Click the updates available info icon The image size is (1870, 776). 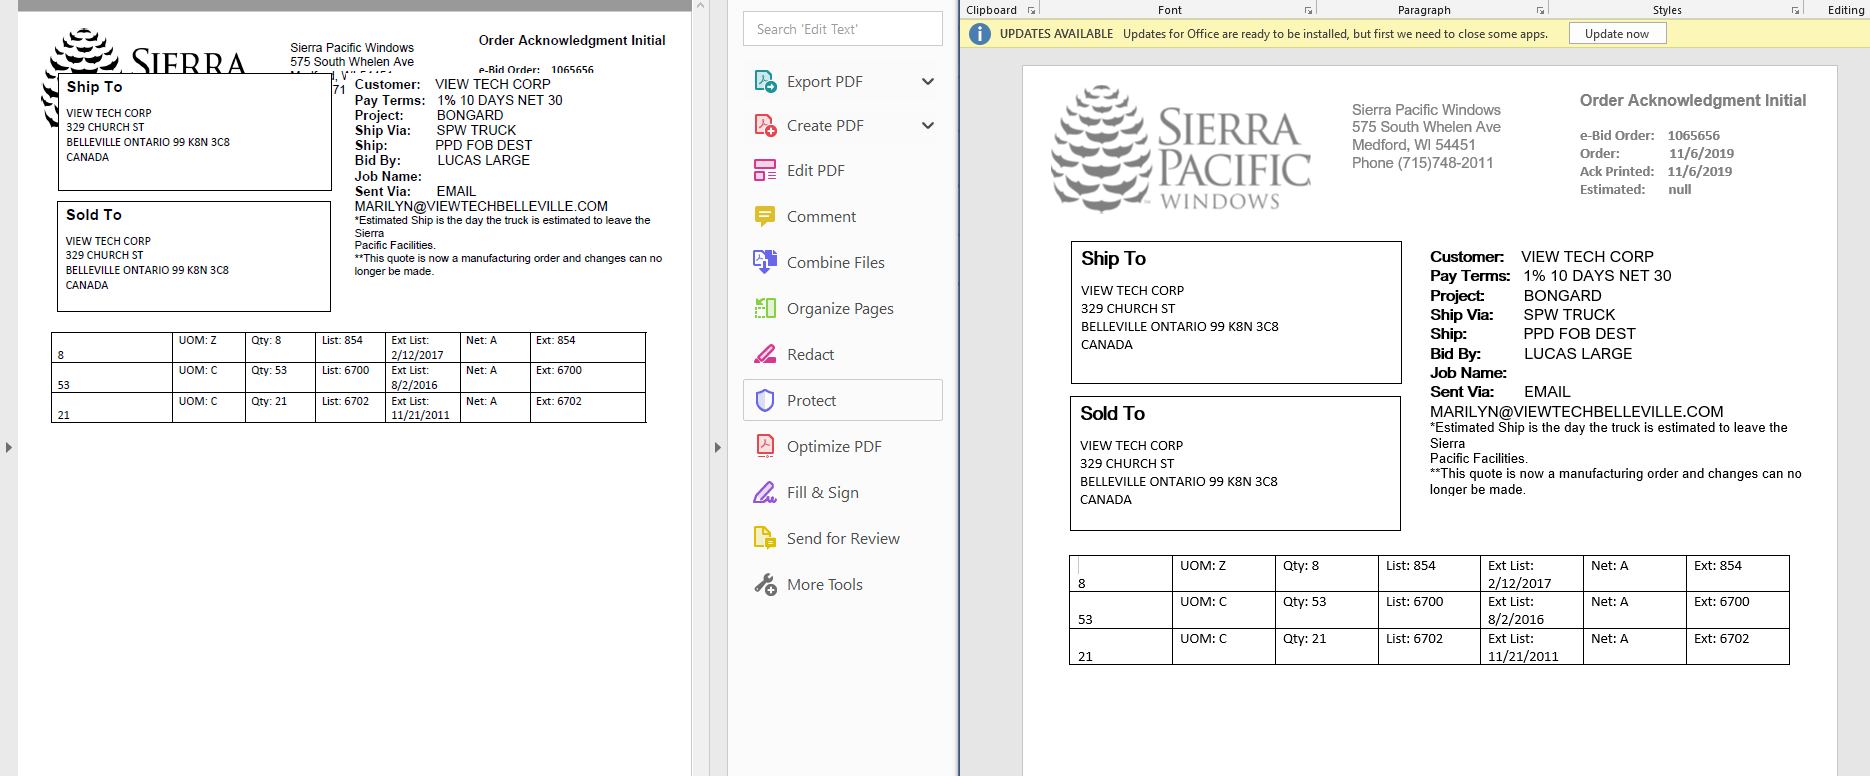click(981, 34)
